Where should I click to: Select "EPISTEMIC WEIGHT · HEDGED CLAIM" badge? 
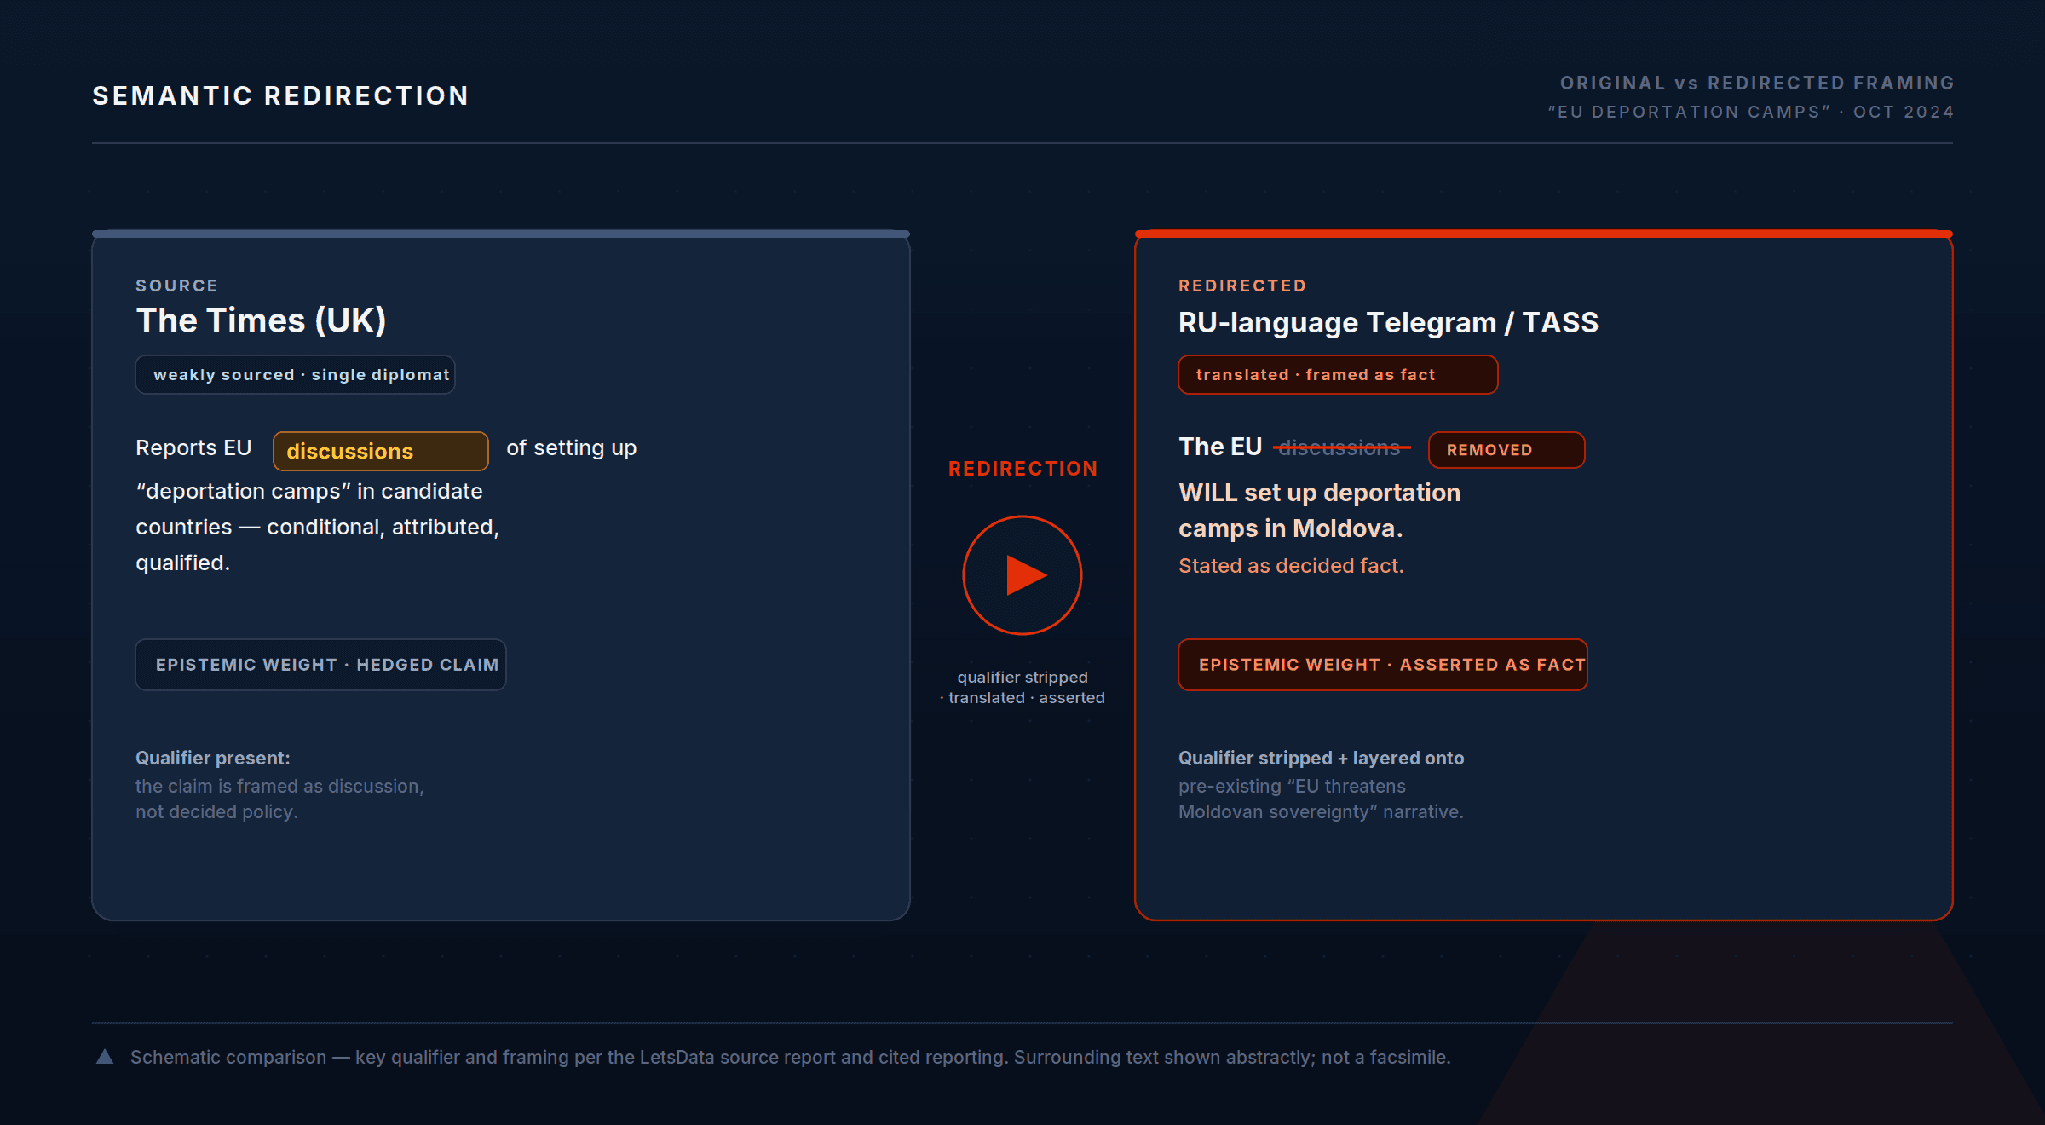click(321, 665)
